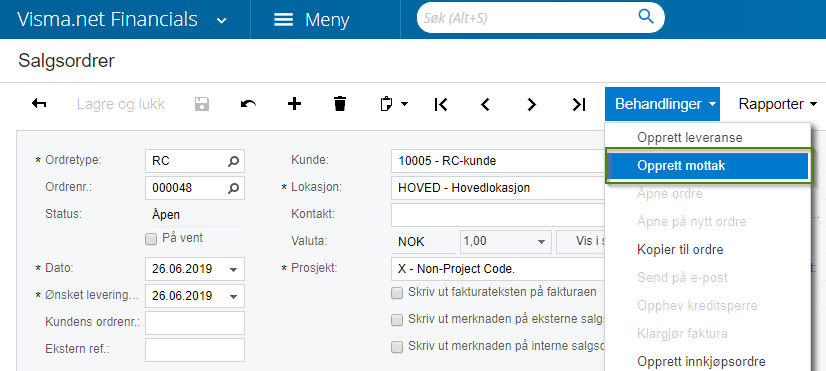Screen dimensions: 826x371
Task: Click Send på e-post menu item
Action: [682, 277]
